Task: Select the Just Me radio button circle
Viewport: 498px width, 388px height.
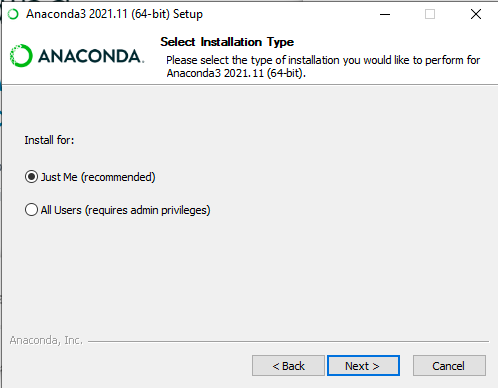Action: coord(31,177)
